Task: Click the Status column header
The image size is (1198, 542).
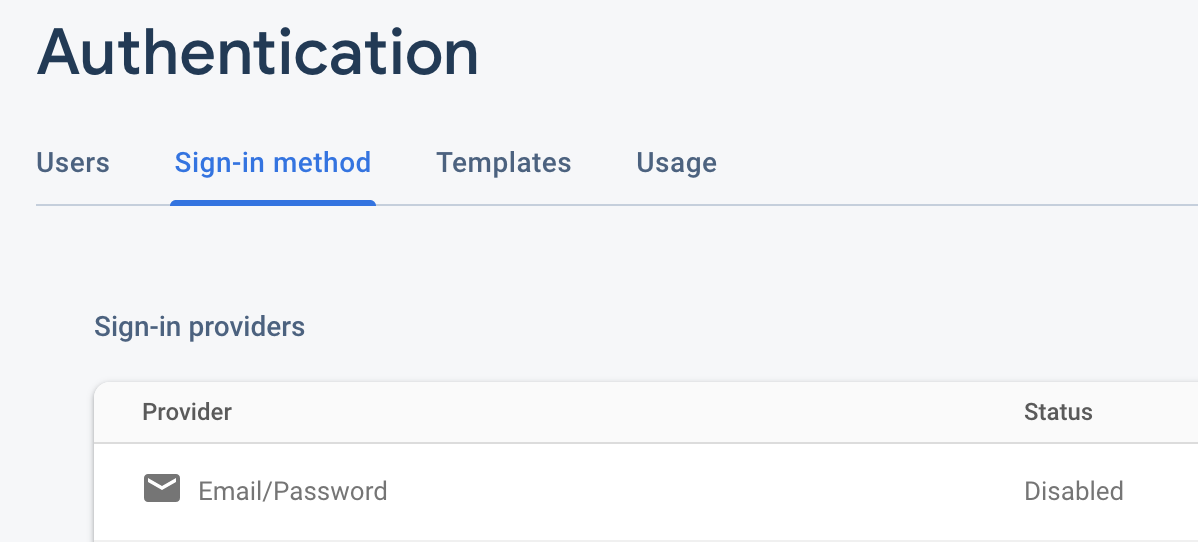Action: click(x=1058, y=412)
